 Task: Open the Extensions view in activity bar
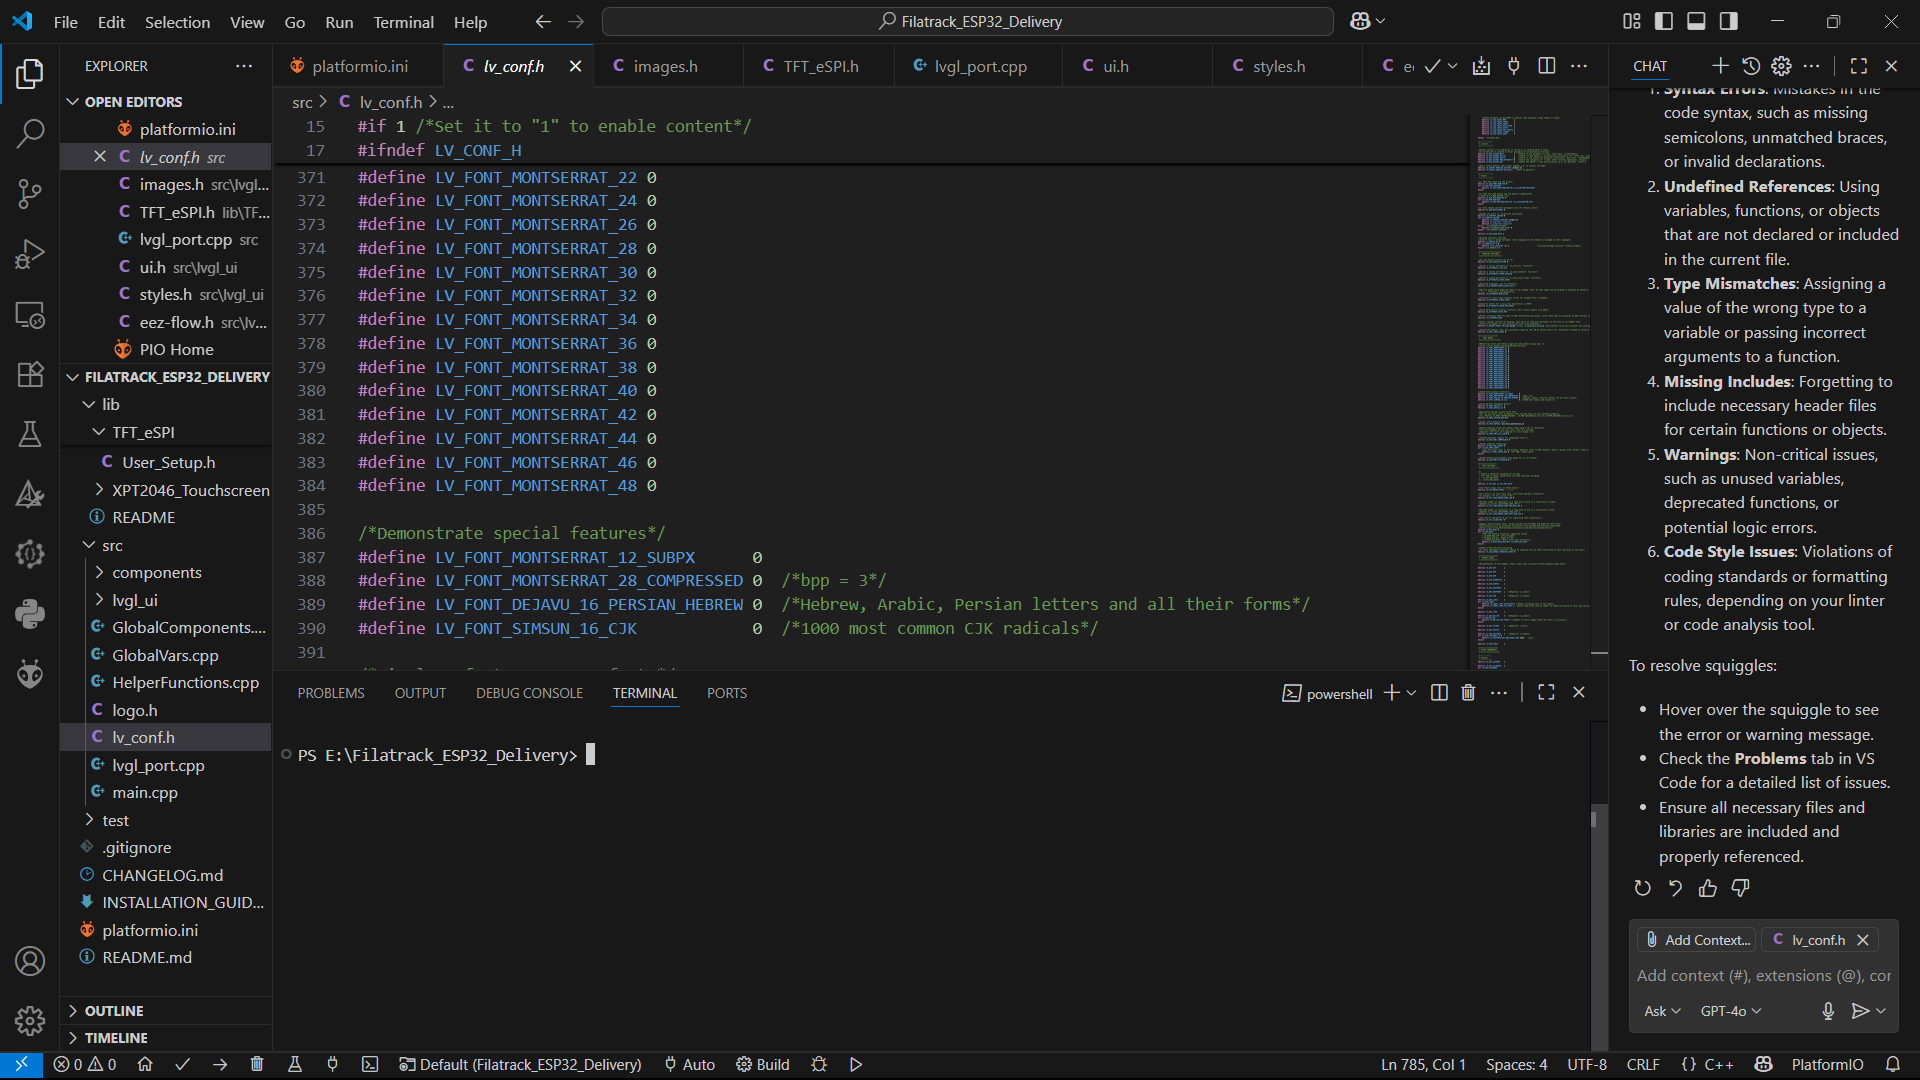pyautogui.click(x=30, y=374)
